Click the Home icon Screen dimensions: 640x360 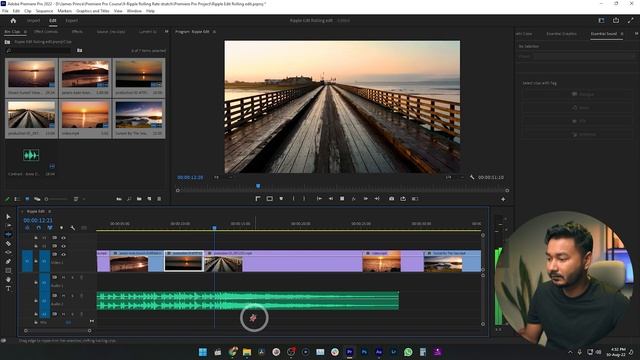pyautogui.click(x=13, y=20)
